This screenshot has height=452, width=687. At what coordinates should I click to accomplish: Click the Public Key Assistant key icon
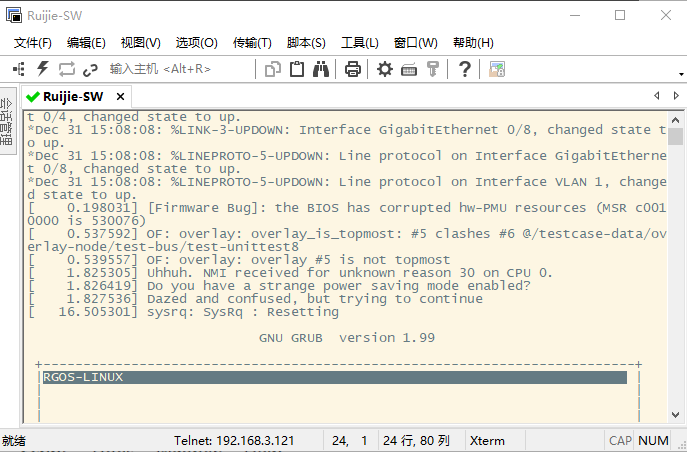pos(432,69)
